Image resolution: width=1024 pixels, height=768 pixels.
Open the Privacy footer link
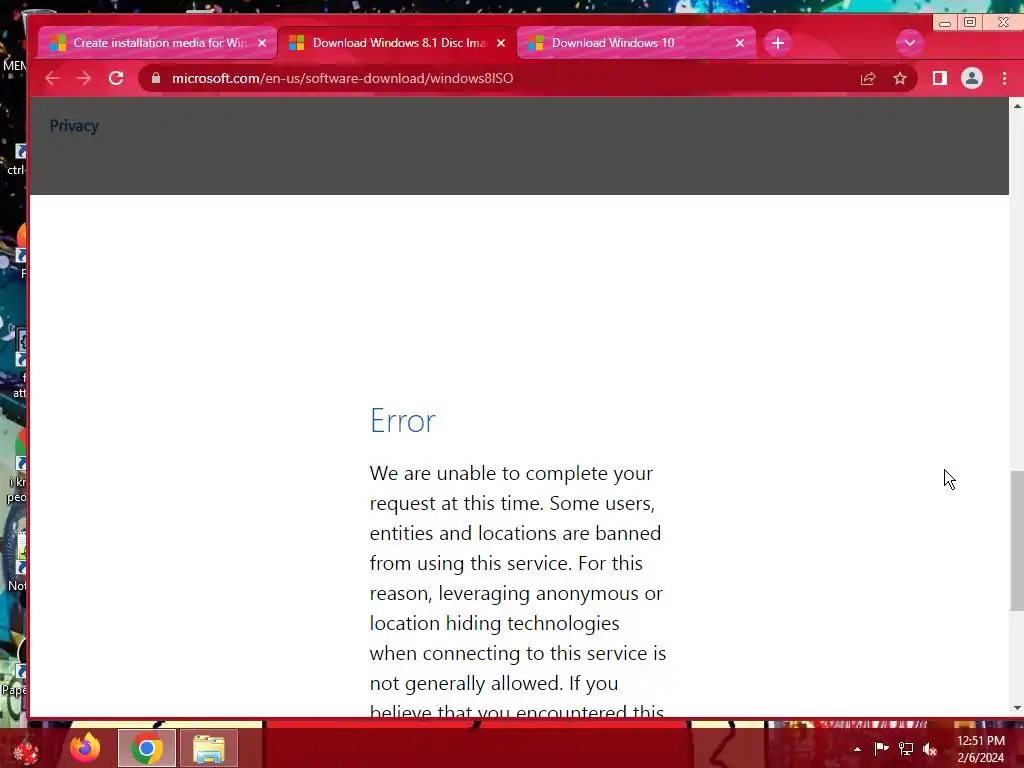[74, 125]
